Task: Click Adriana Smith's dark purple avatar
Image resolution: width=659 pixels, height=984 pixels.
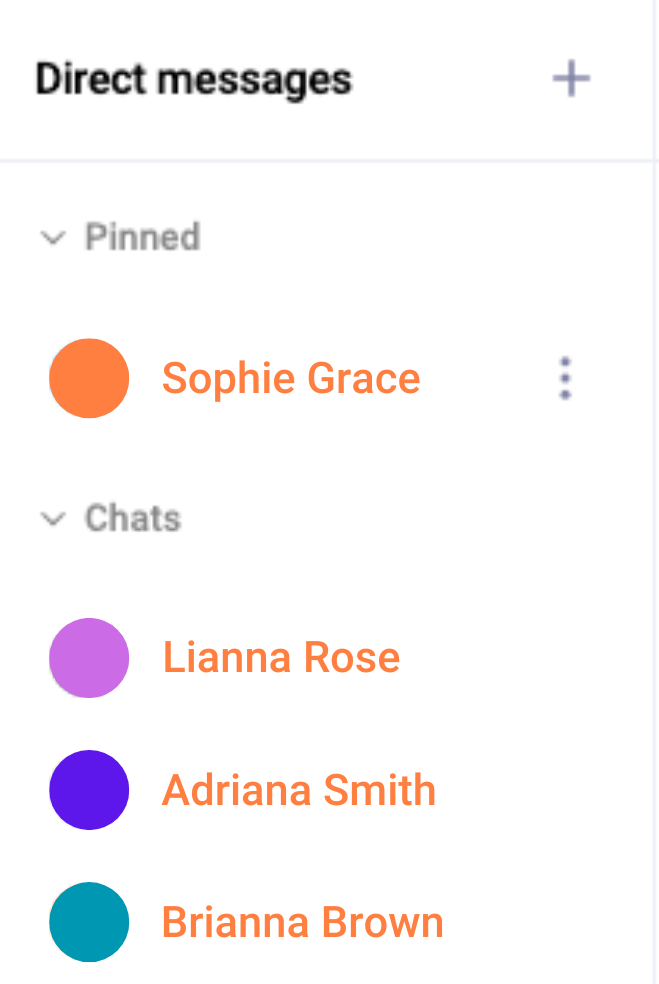Action: point(89,790)
